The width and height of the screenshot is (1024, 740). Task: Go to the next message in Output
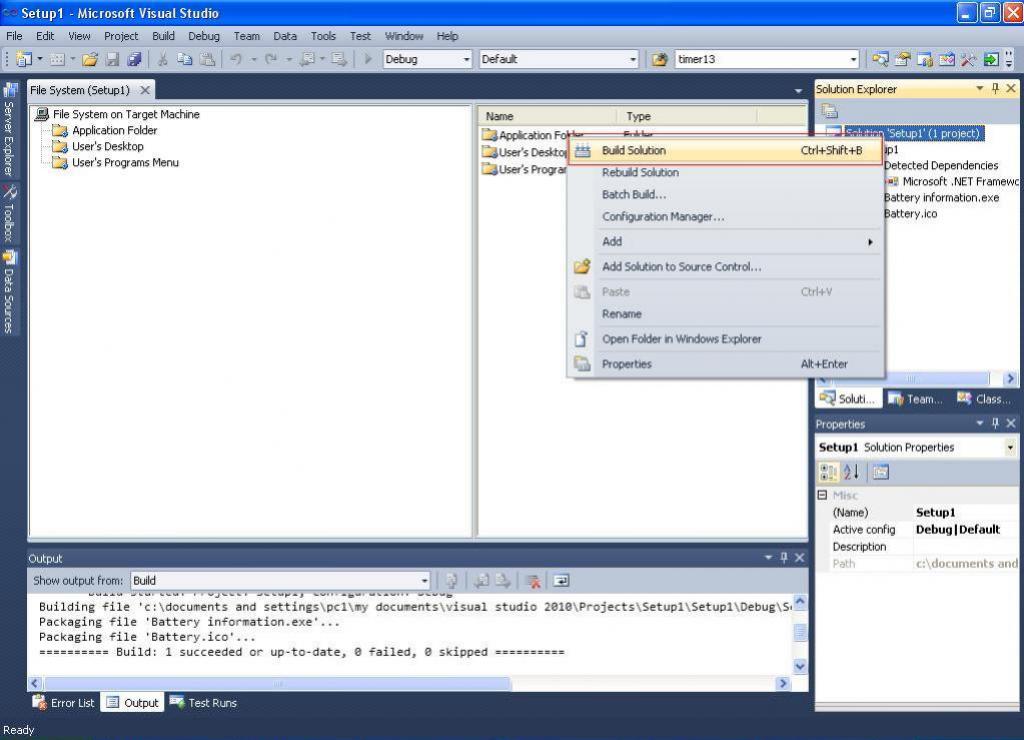pos(503,581)
